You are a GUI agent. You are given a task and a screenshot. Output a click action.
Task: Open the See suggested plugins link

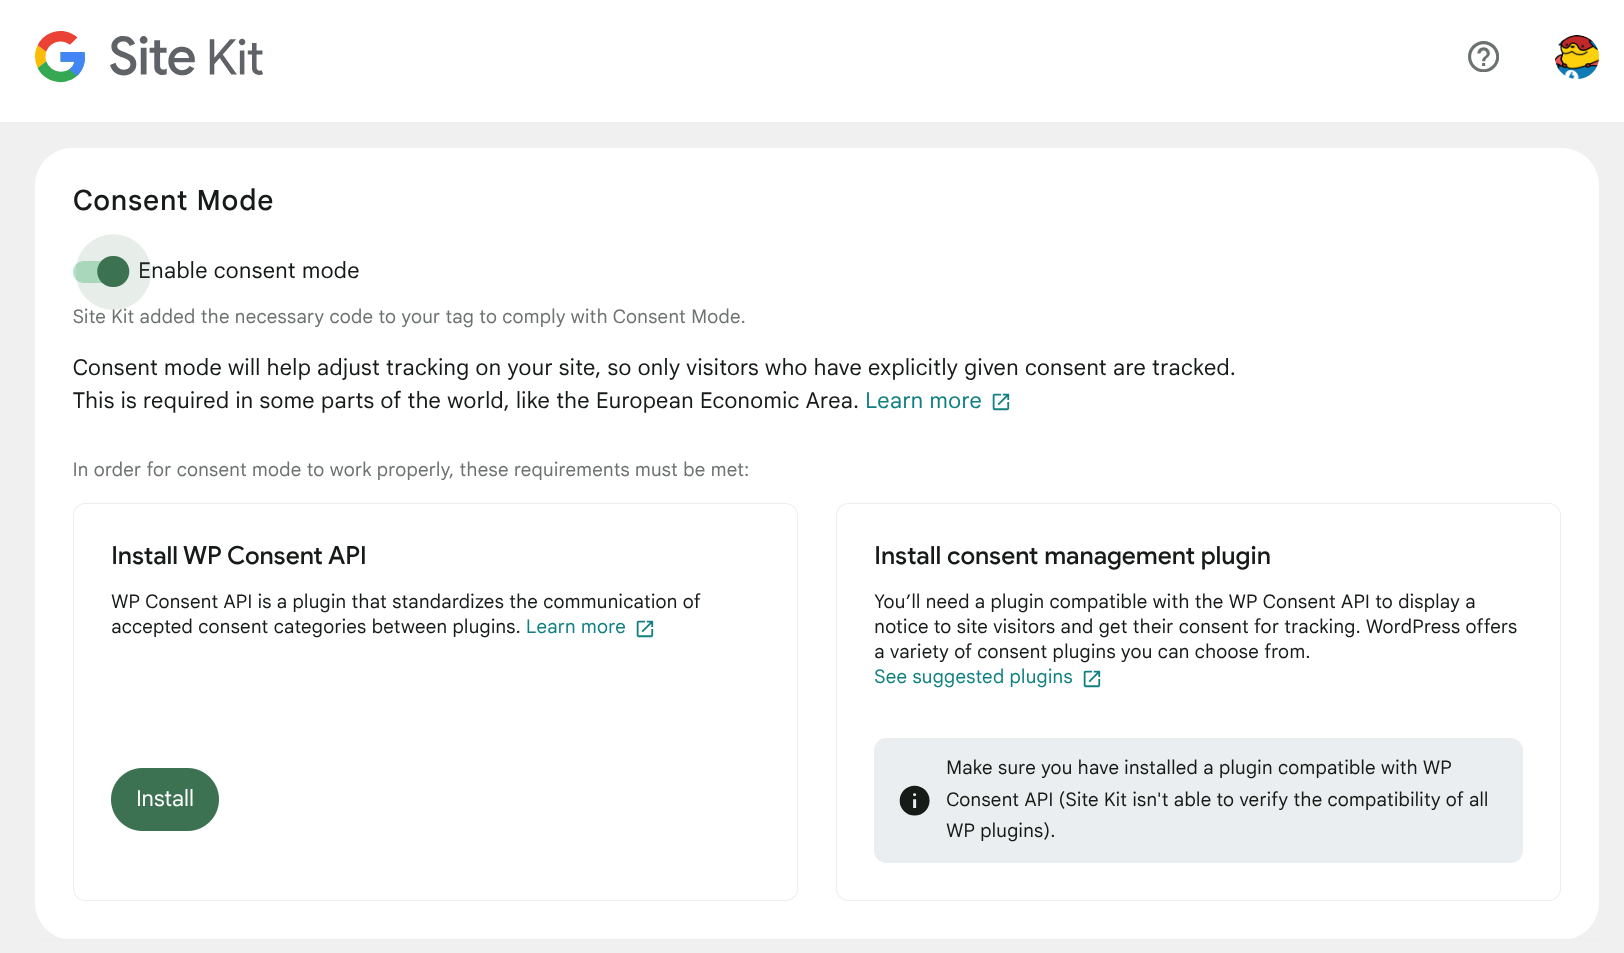pyautogui.click(x=973, y=677)
